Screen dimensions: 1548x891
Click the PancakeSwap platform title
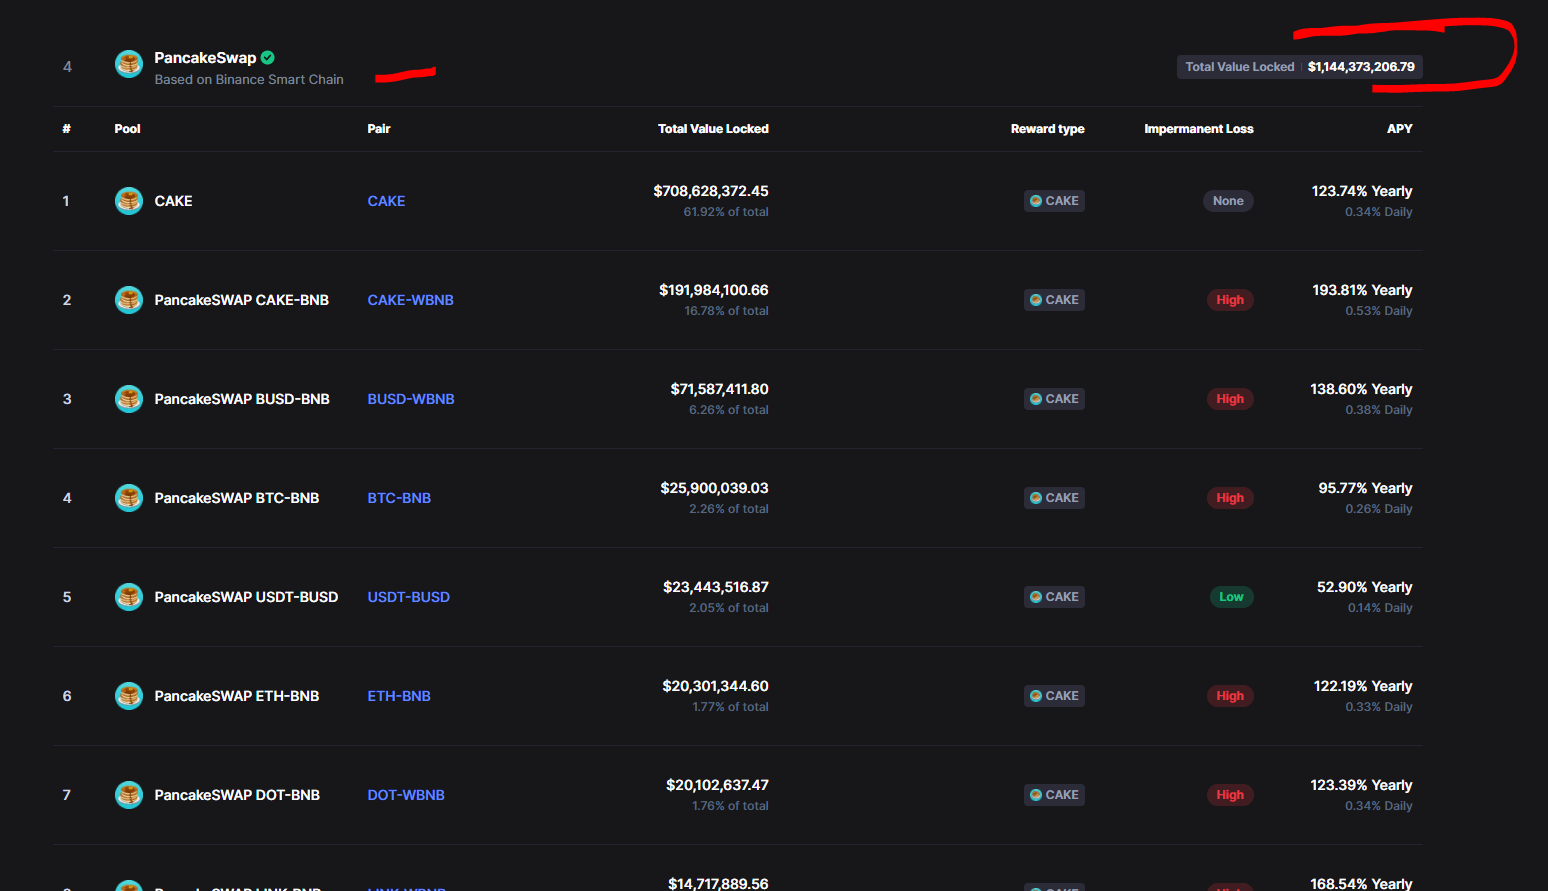[205, 58]
